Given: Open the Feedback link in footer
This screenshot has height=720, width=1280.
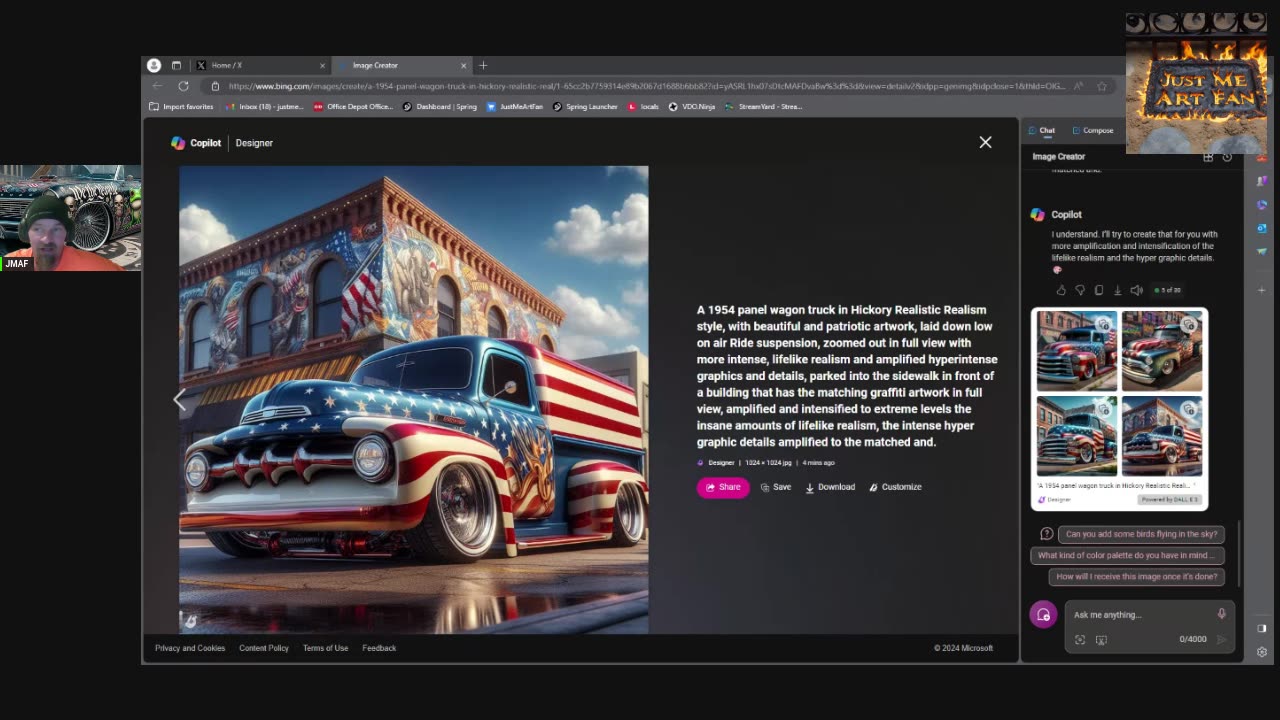Looking at the screenshot, I should [379, 648].
